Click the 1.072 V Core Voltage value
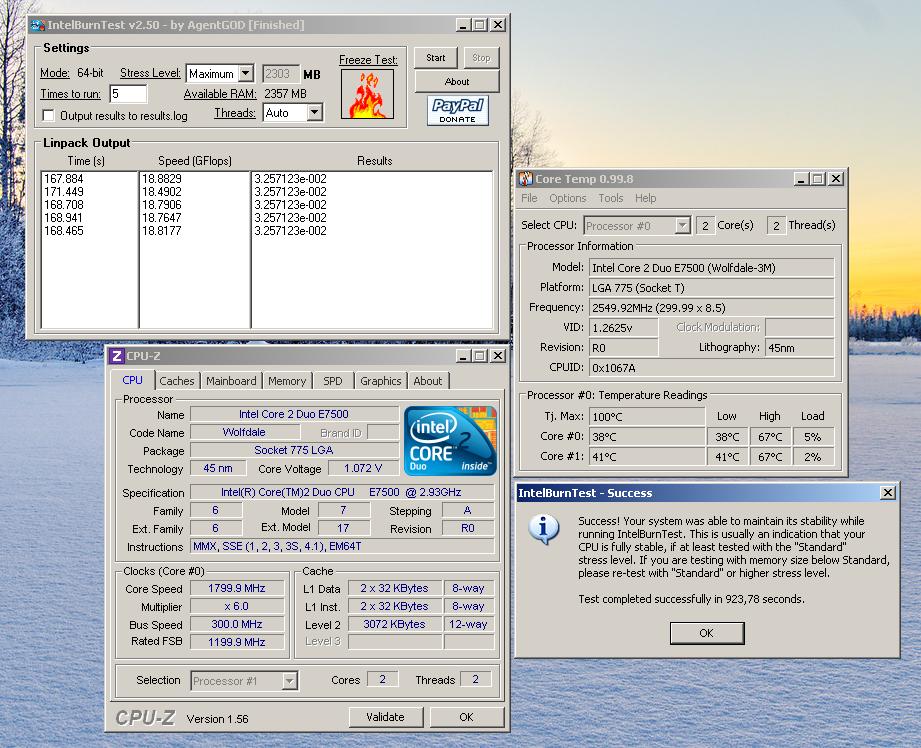This screenshot has width=921, height=748. click(363, 468)
